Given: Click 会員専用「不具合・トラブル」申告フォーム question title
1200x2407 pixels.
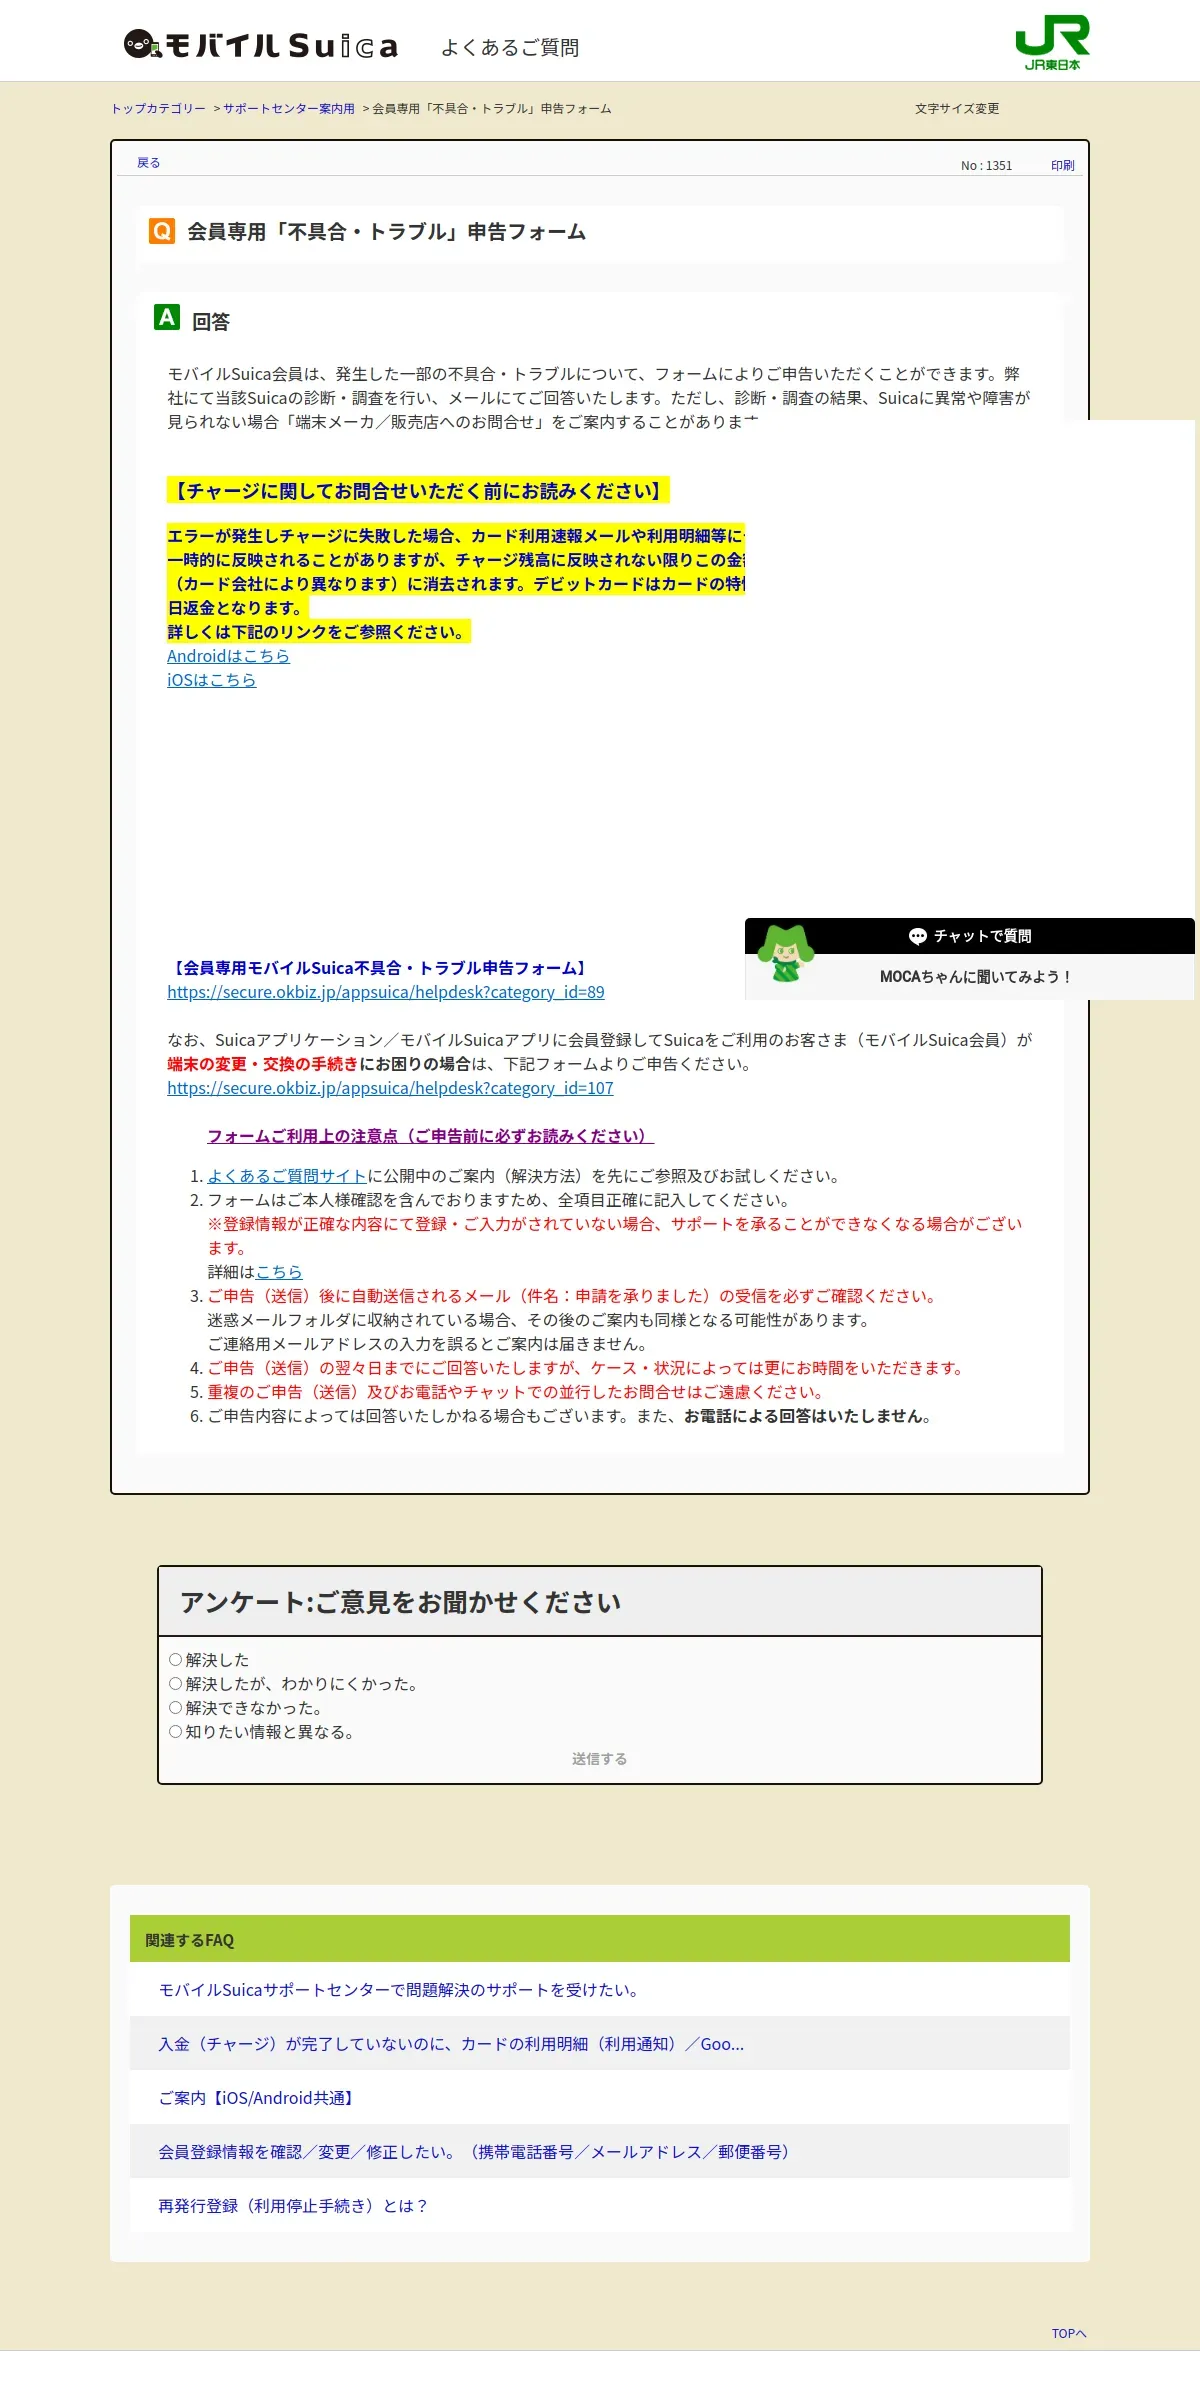Looking at the screenshot, I should tap(387, 232).
